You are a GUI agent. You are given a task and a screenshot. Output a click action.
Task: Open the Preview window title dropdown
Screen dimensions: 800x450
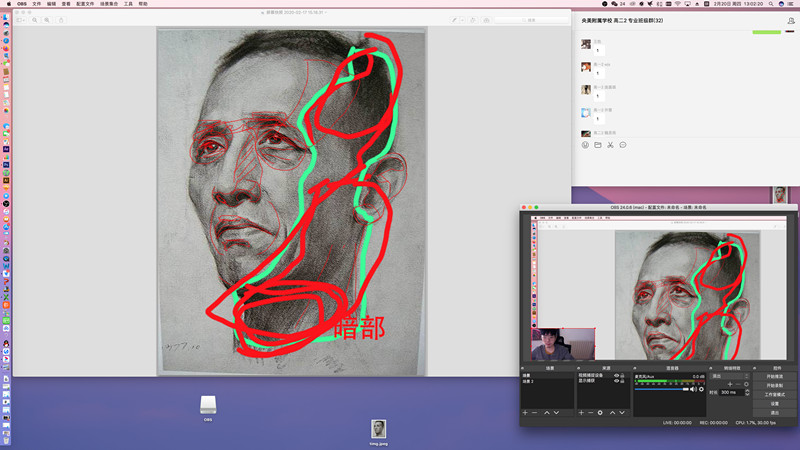[x=326, y=12]
